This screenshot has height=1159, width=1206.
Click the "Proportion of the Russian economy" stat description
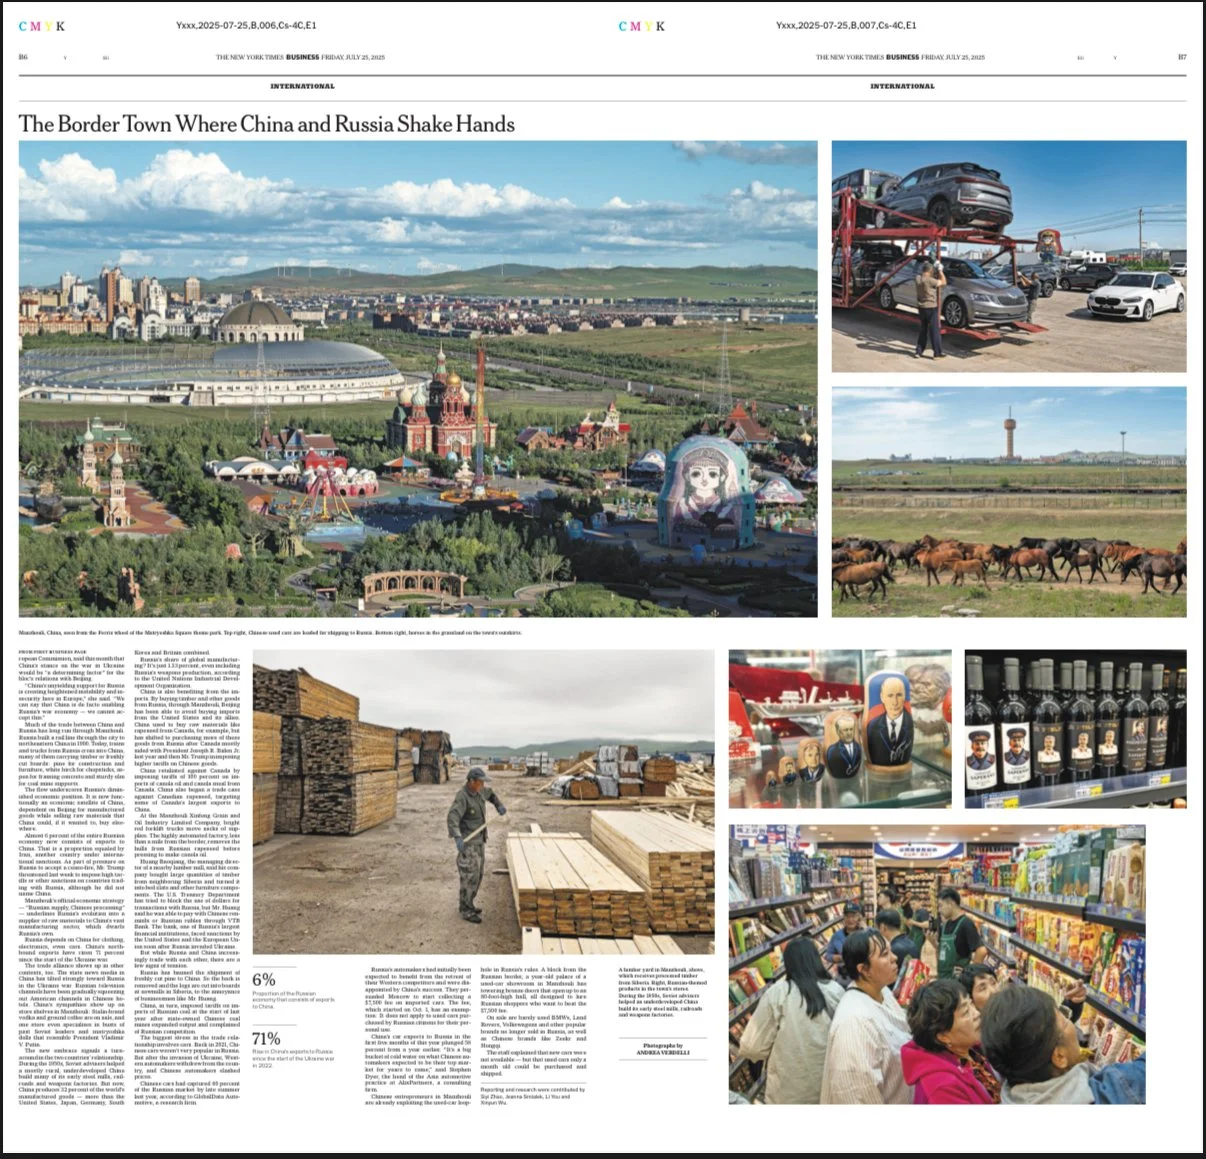[x=294, y=1000]
